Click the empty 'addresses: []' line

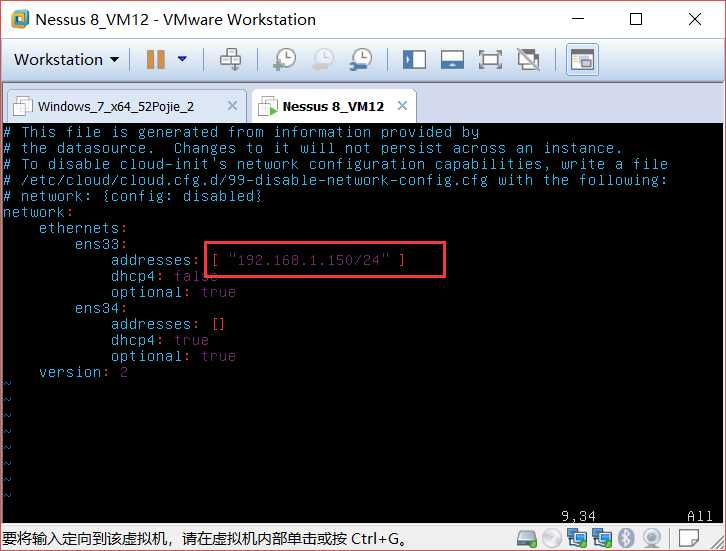tap(168, 324)
